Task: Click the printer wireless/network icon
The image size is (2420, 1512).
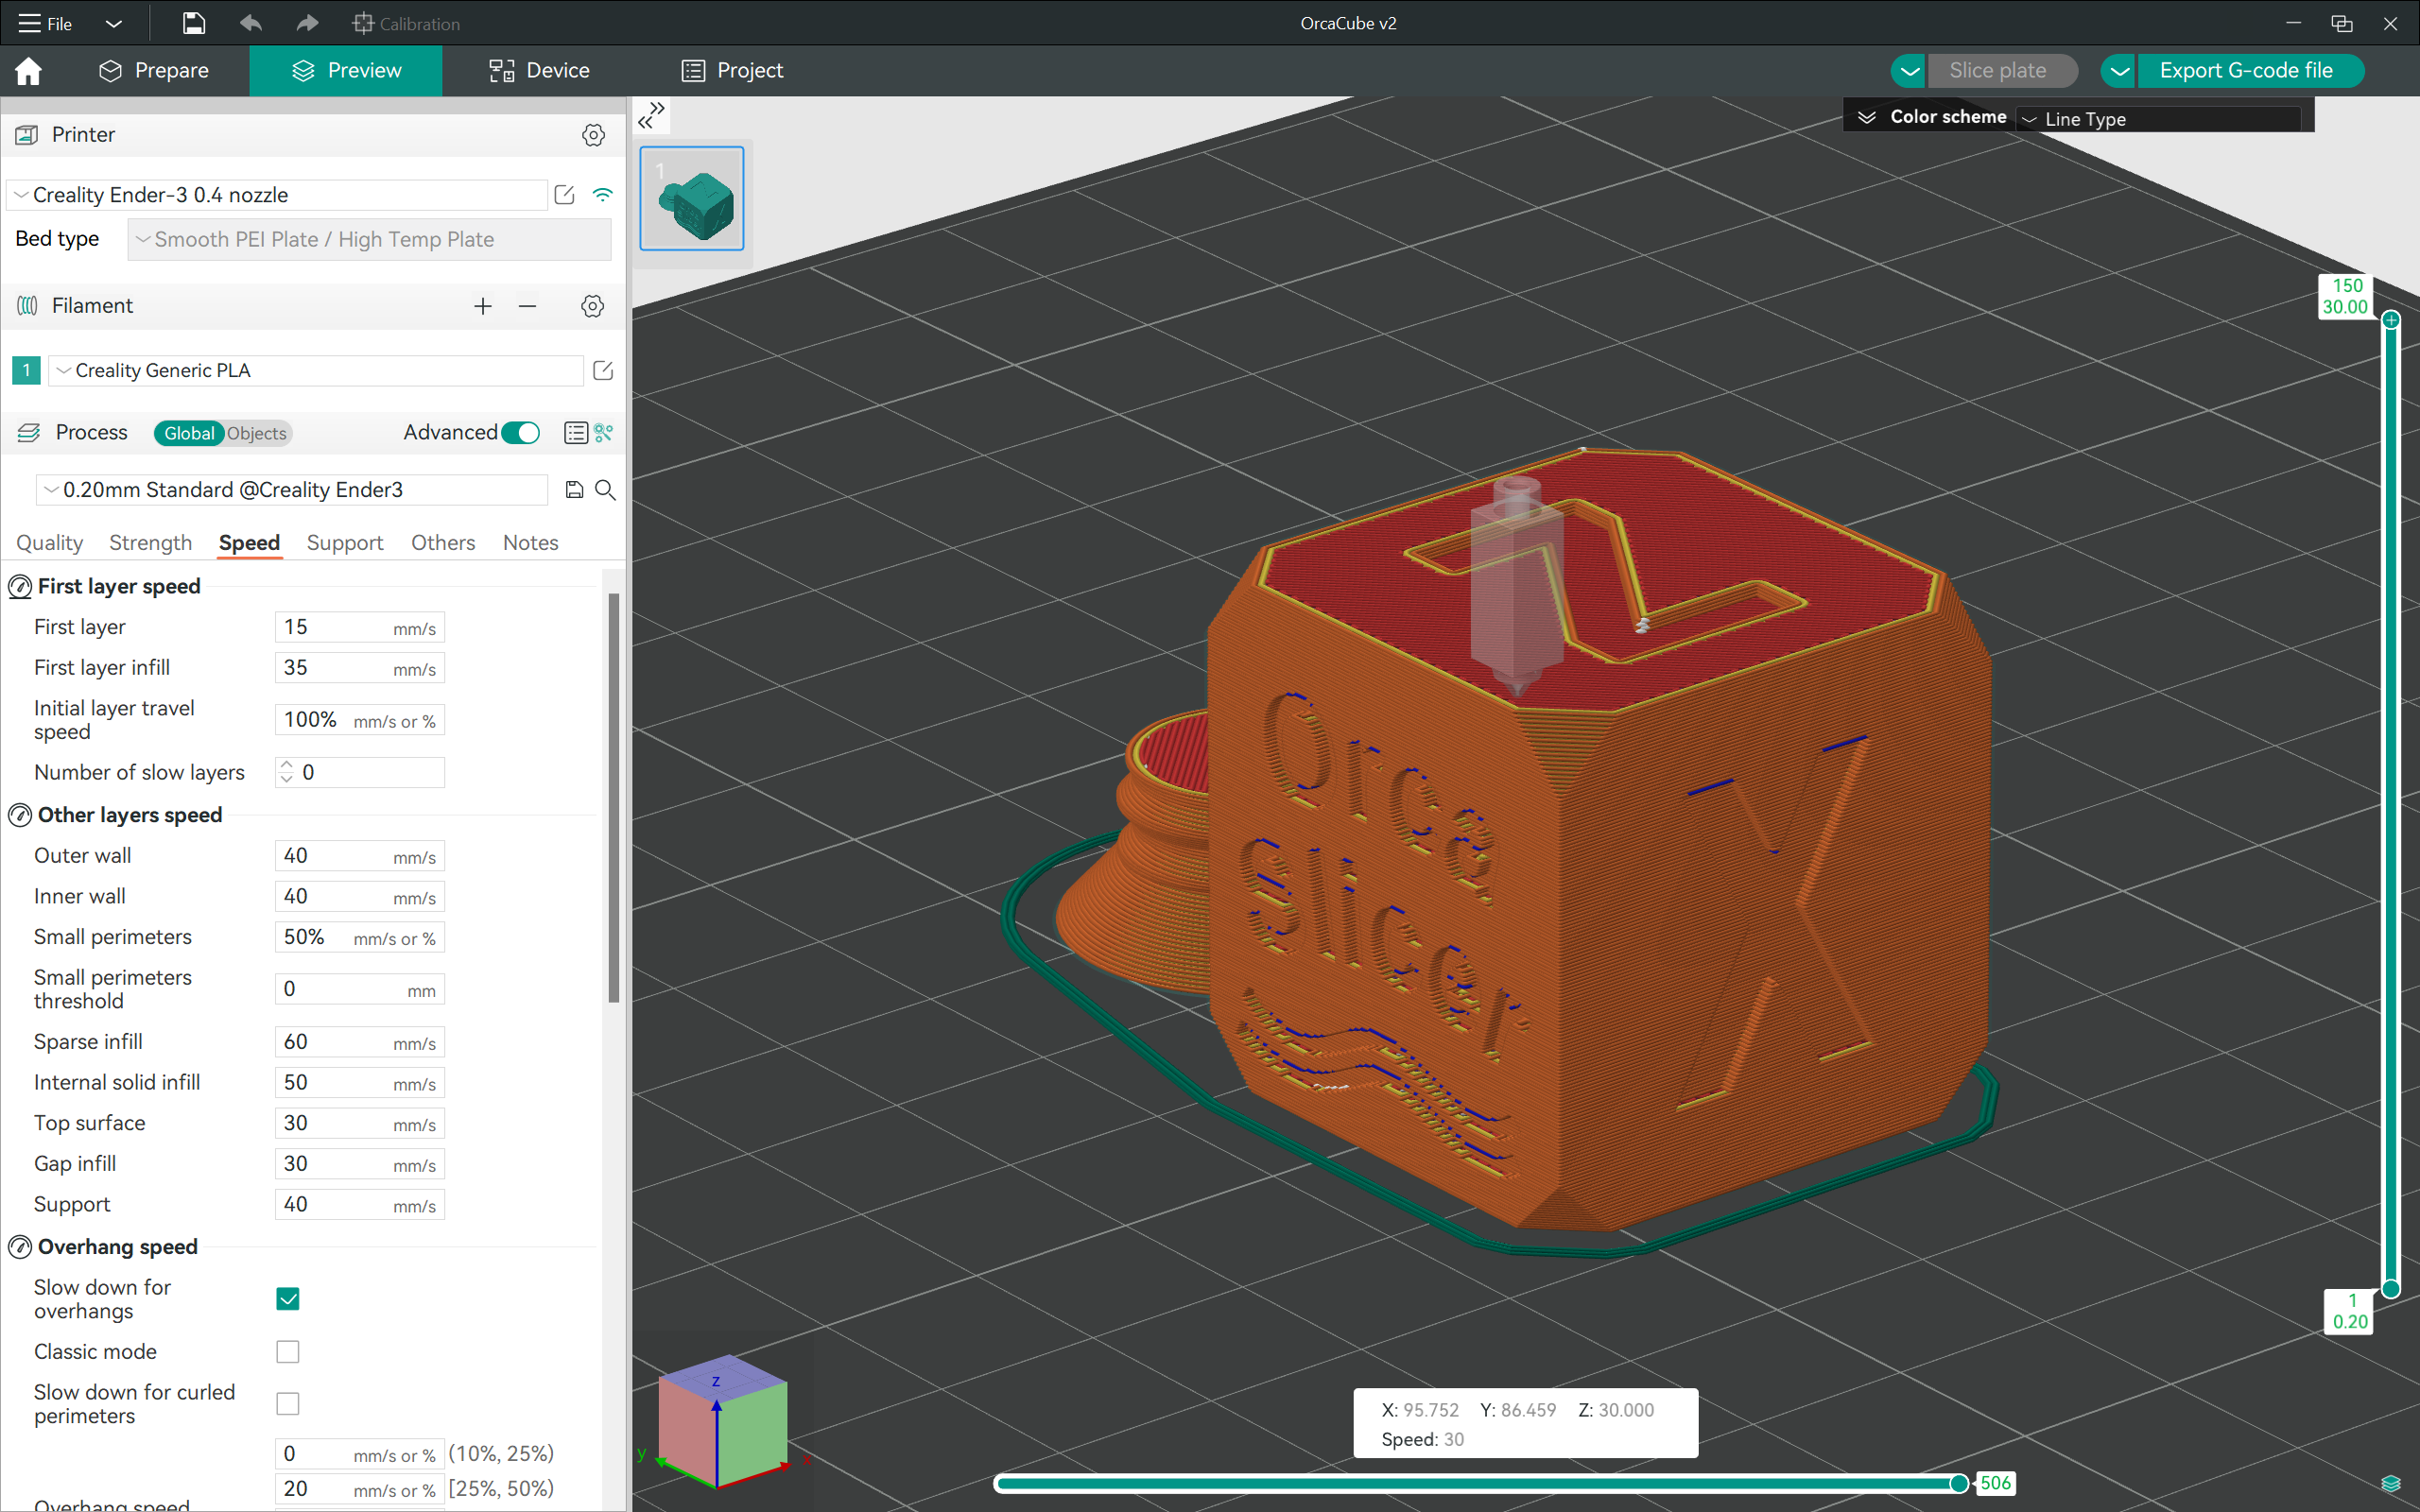Action: pos(603,195)
